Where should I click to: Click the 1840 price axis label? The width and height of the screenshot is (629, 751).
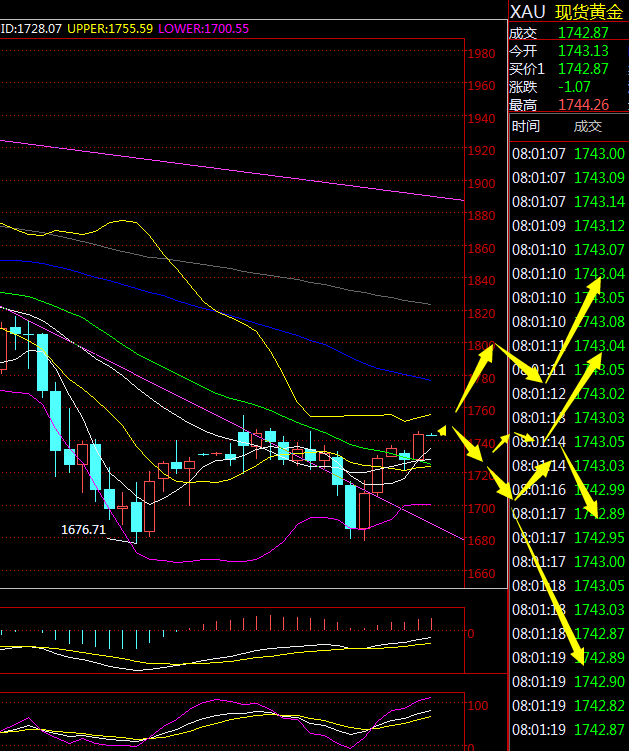(481, 281)
